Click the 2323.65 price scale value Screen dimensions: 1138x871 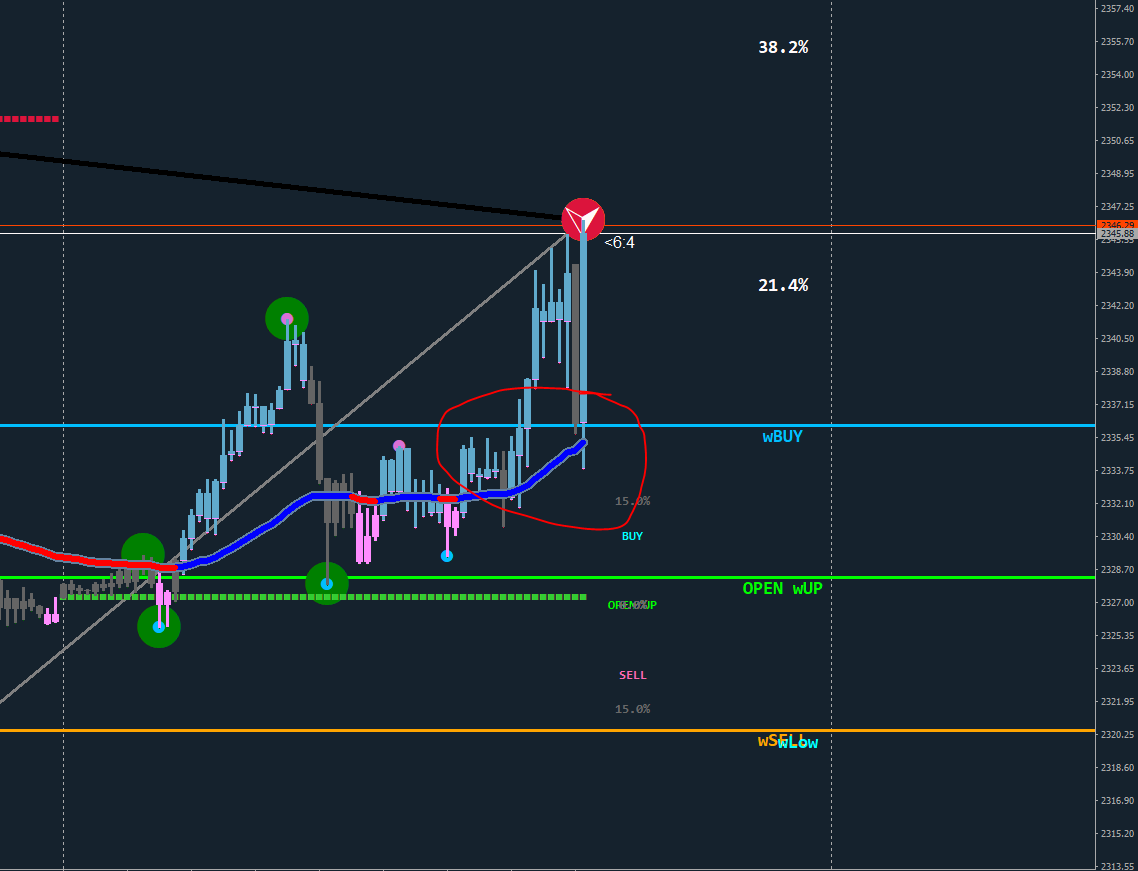point(1117,668)
